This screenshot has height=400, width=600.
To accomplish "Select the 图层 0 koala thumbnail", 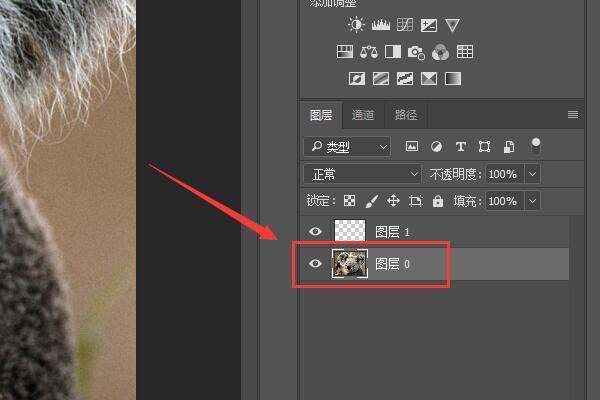I will click(x=349, y=264).
